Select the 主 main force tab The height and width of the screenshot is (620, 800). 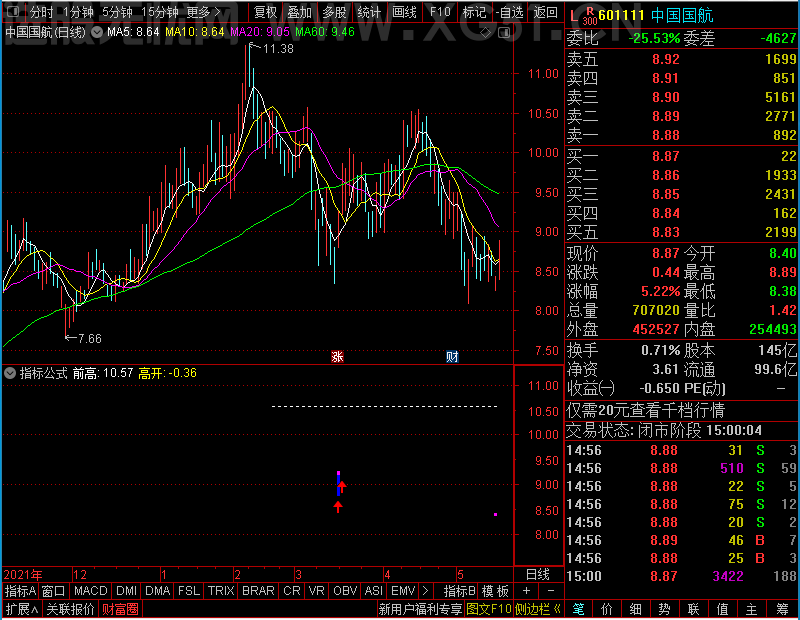[752, 609]
